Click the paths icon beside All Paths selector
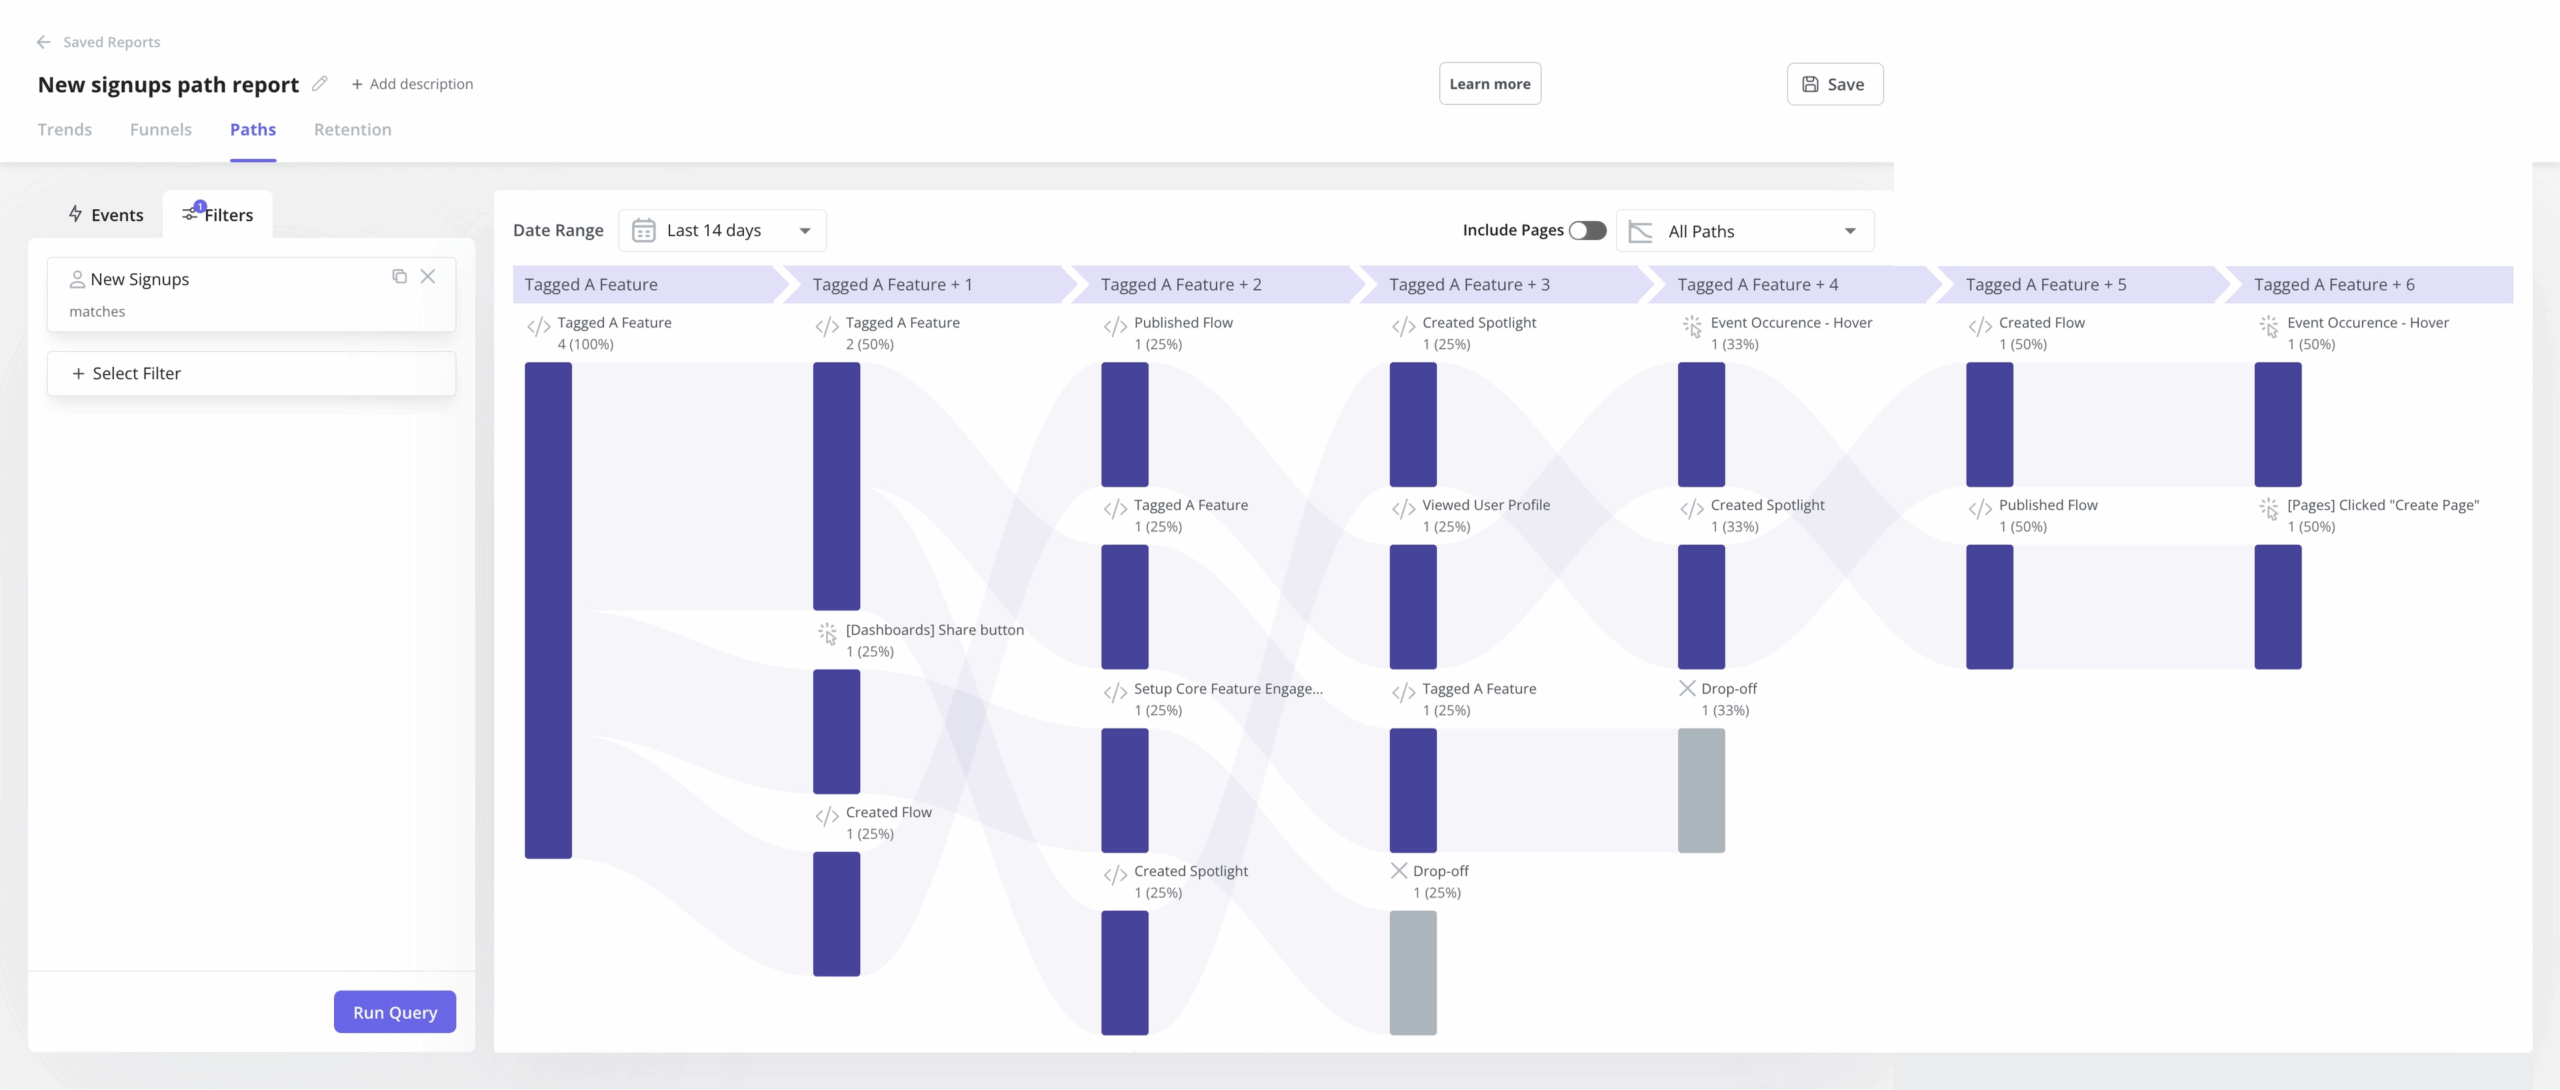 click(1638, 230)
